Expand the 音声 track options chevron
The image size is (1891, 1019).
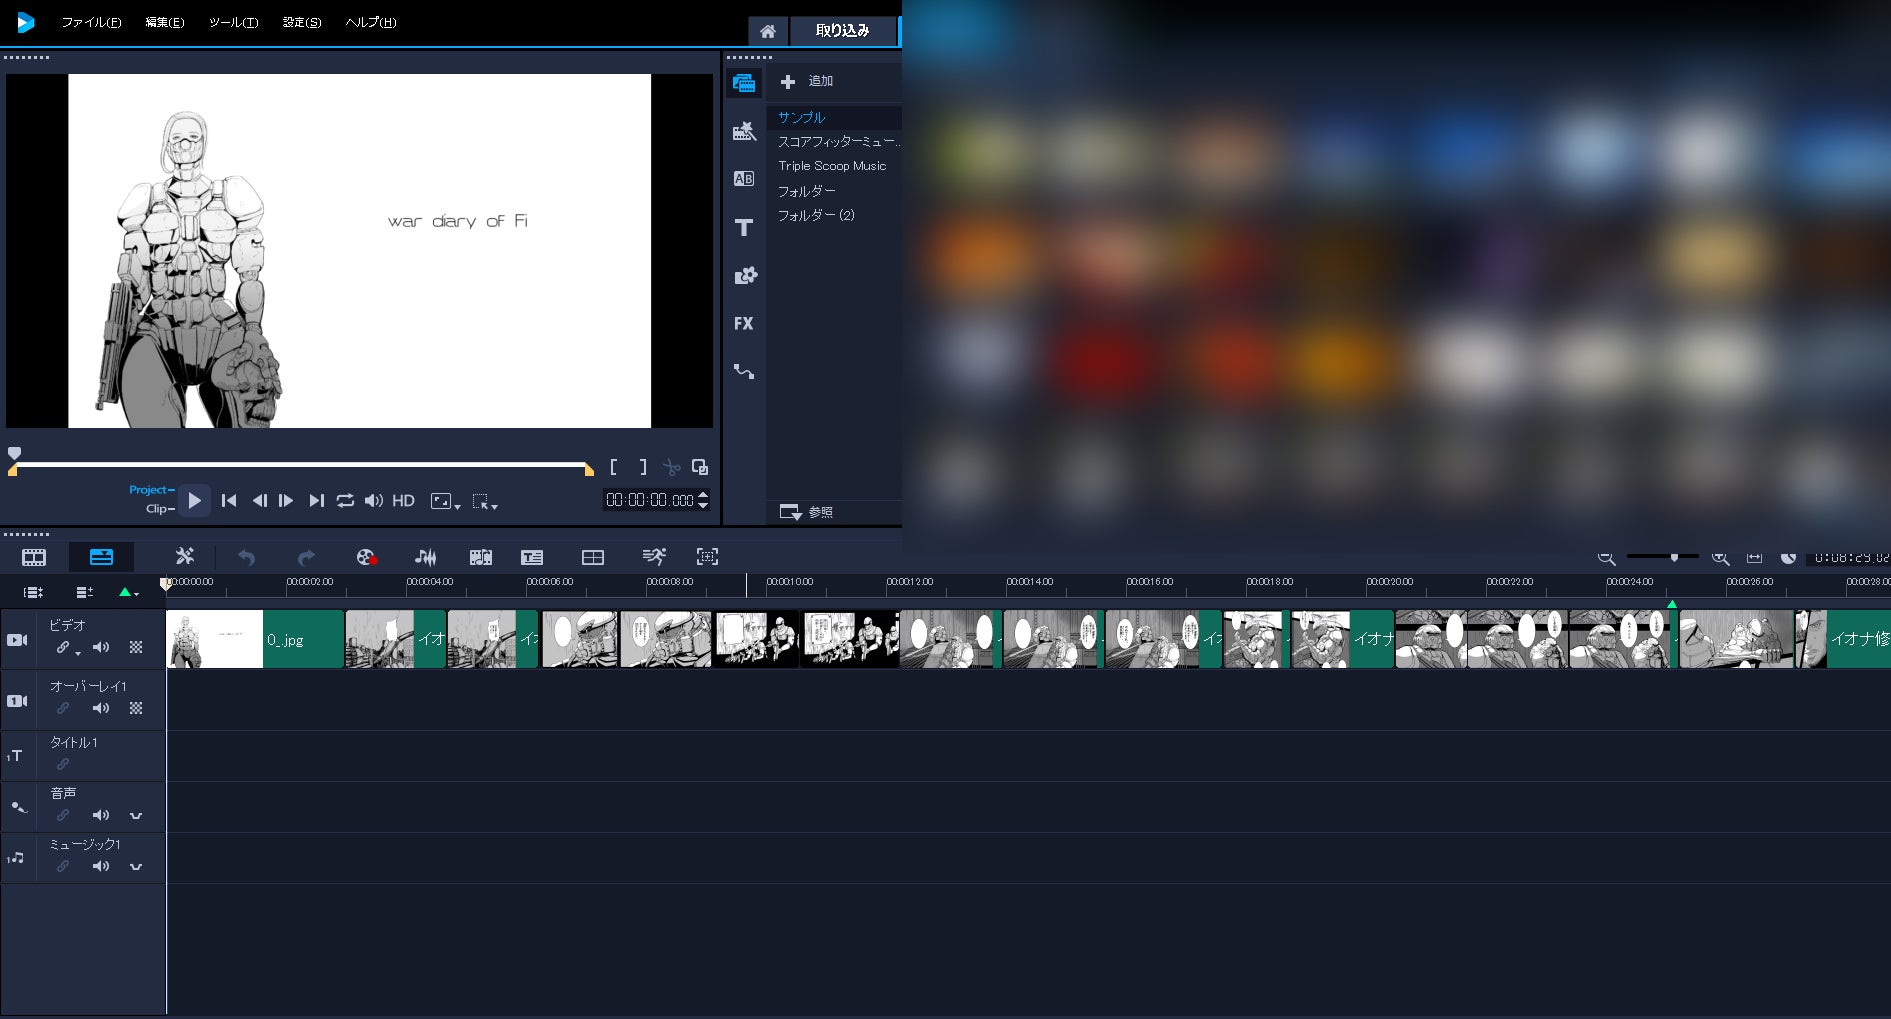tap(136, 816)
